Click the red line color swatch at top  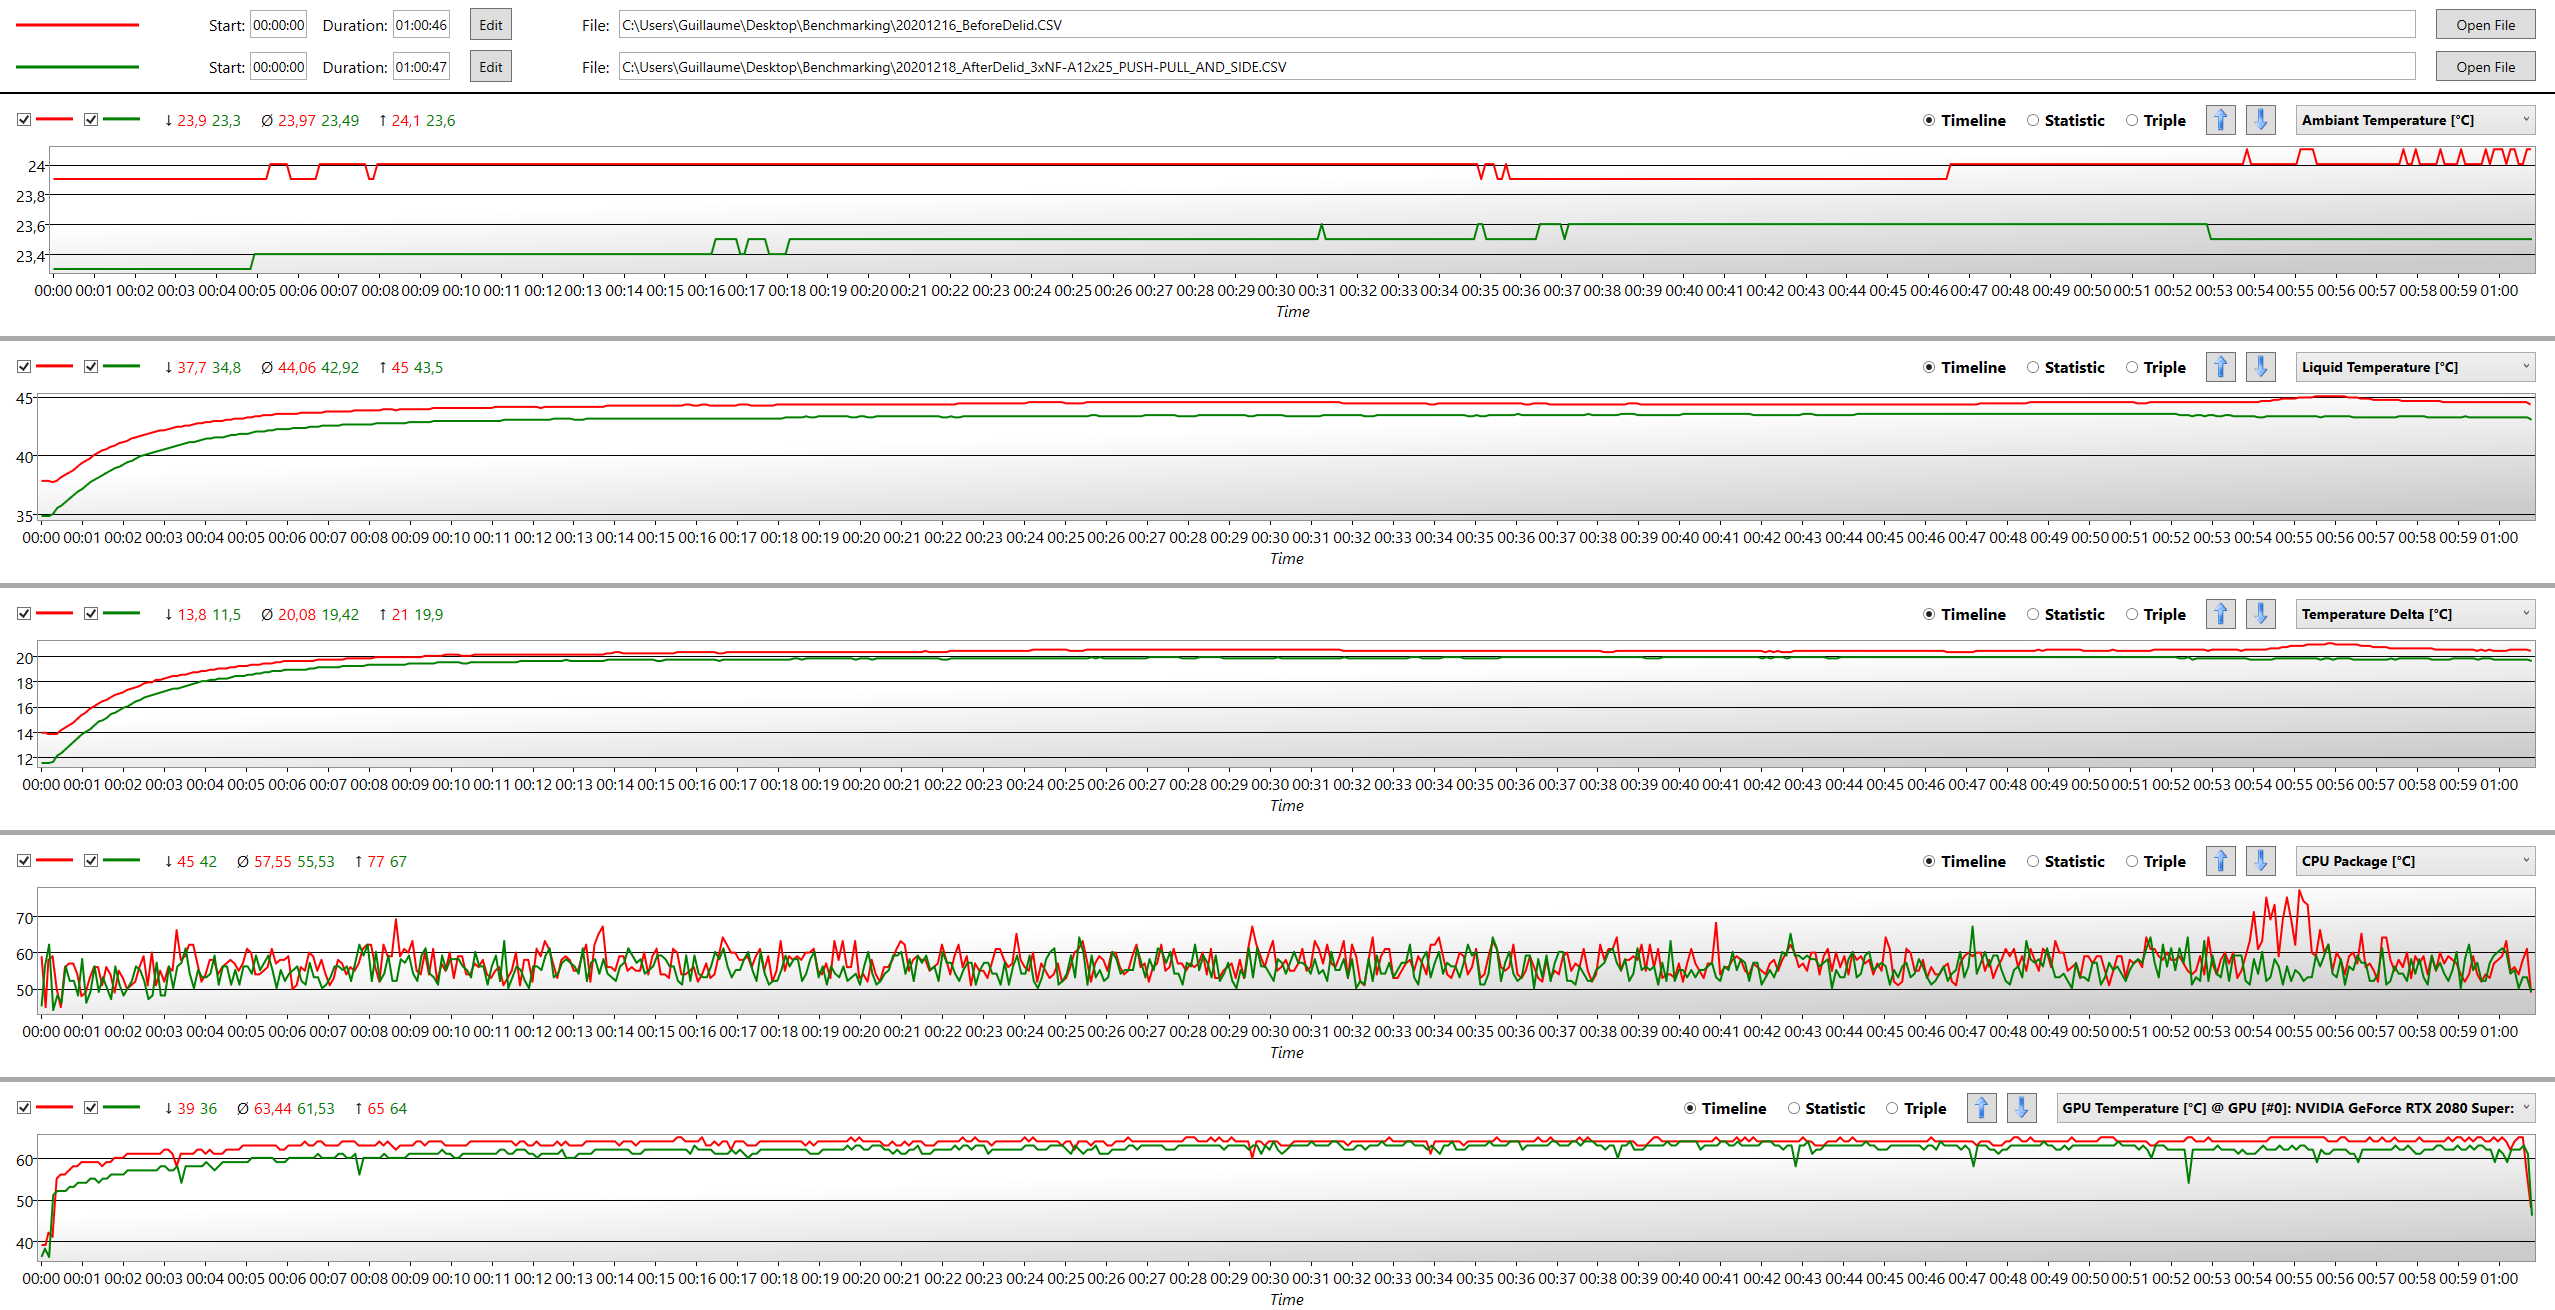coord(77,25)
